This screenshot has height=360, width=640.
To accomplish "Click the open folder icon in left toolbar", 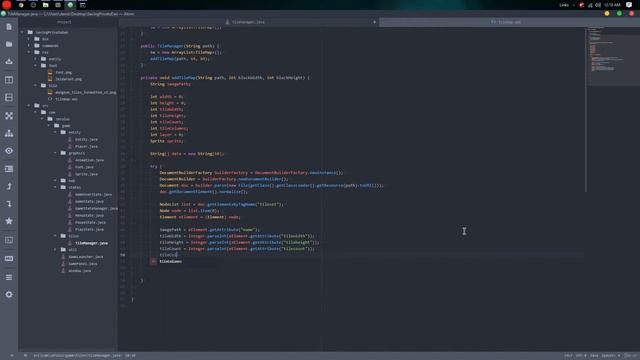I will [x=9, y=44].
